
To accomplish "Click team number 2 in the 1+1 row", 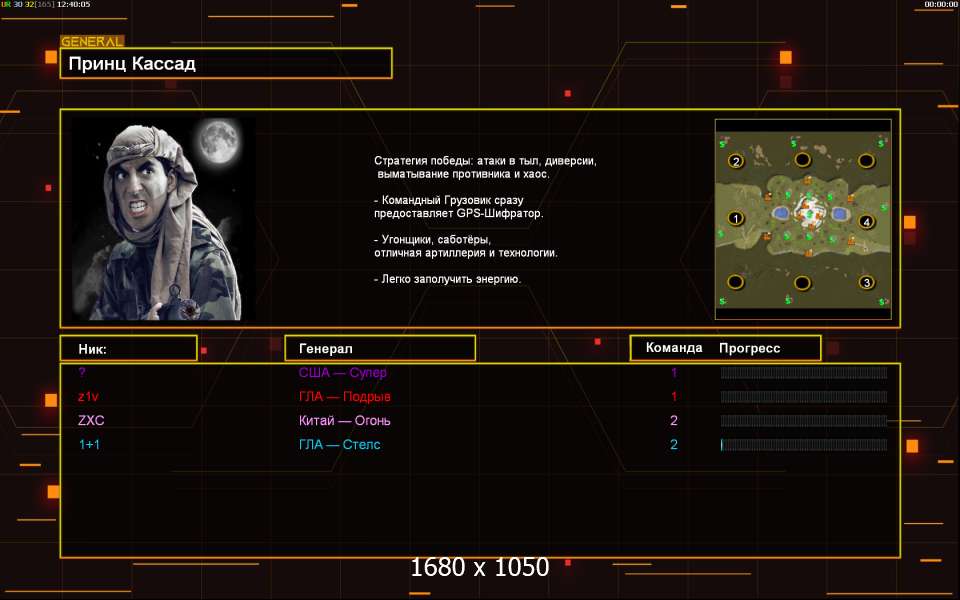I will [674, 445].
